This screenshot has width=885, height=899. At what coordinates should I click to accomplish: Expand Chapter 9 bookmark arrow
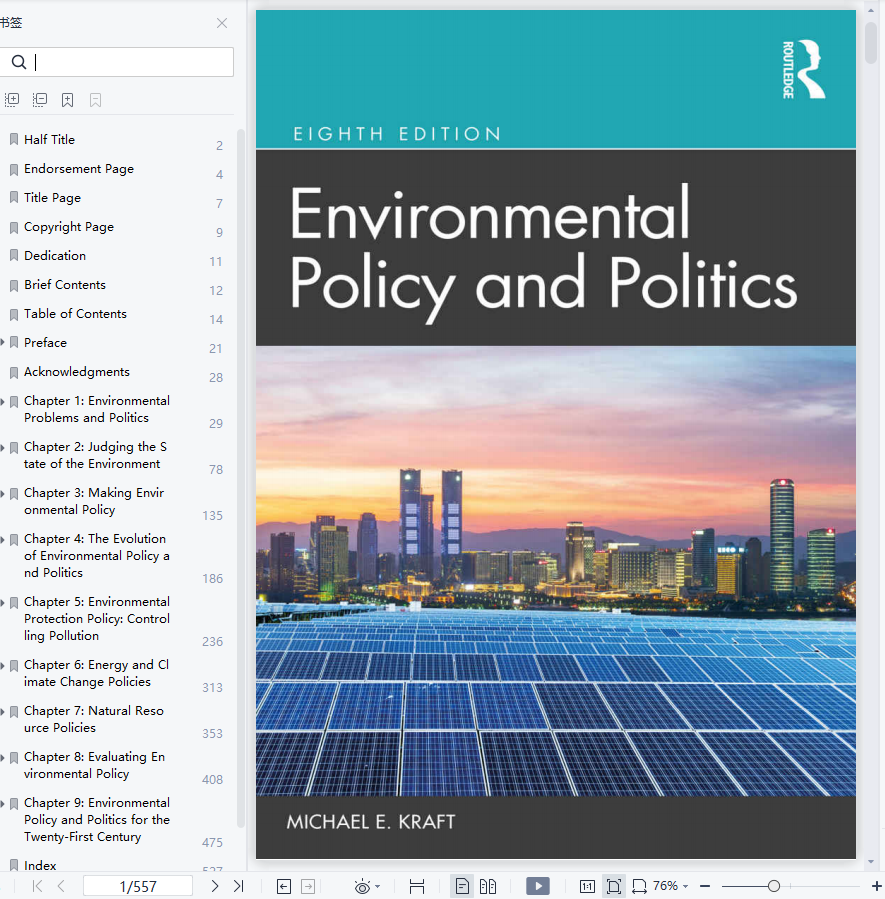(3, 804)
